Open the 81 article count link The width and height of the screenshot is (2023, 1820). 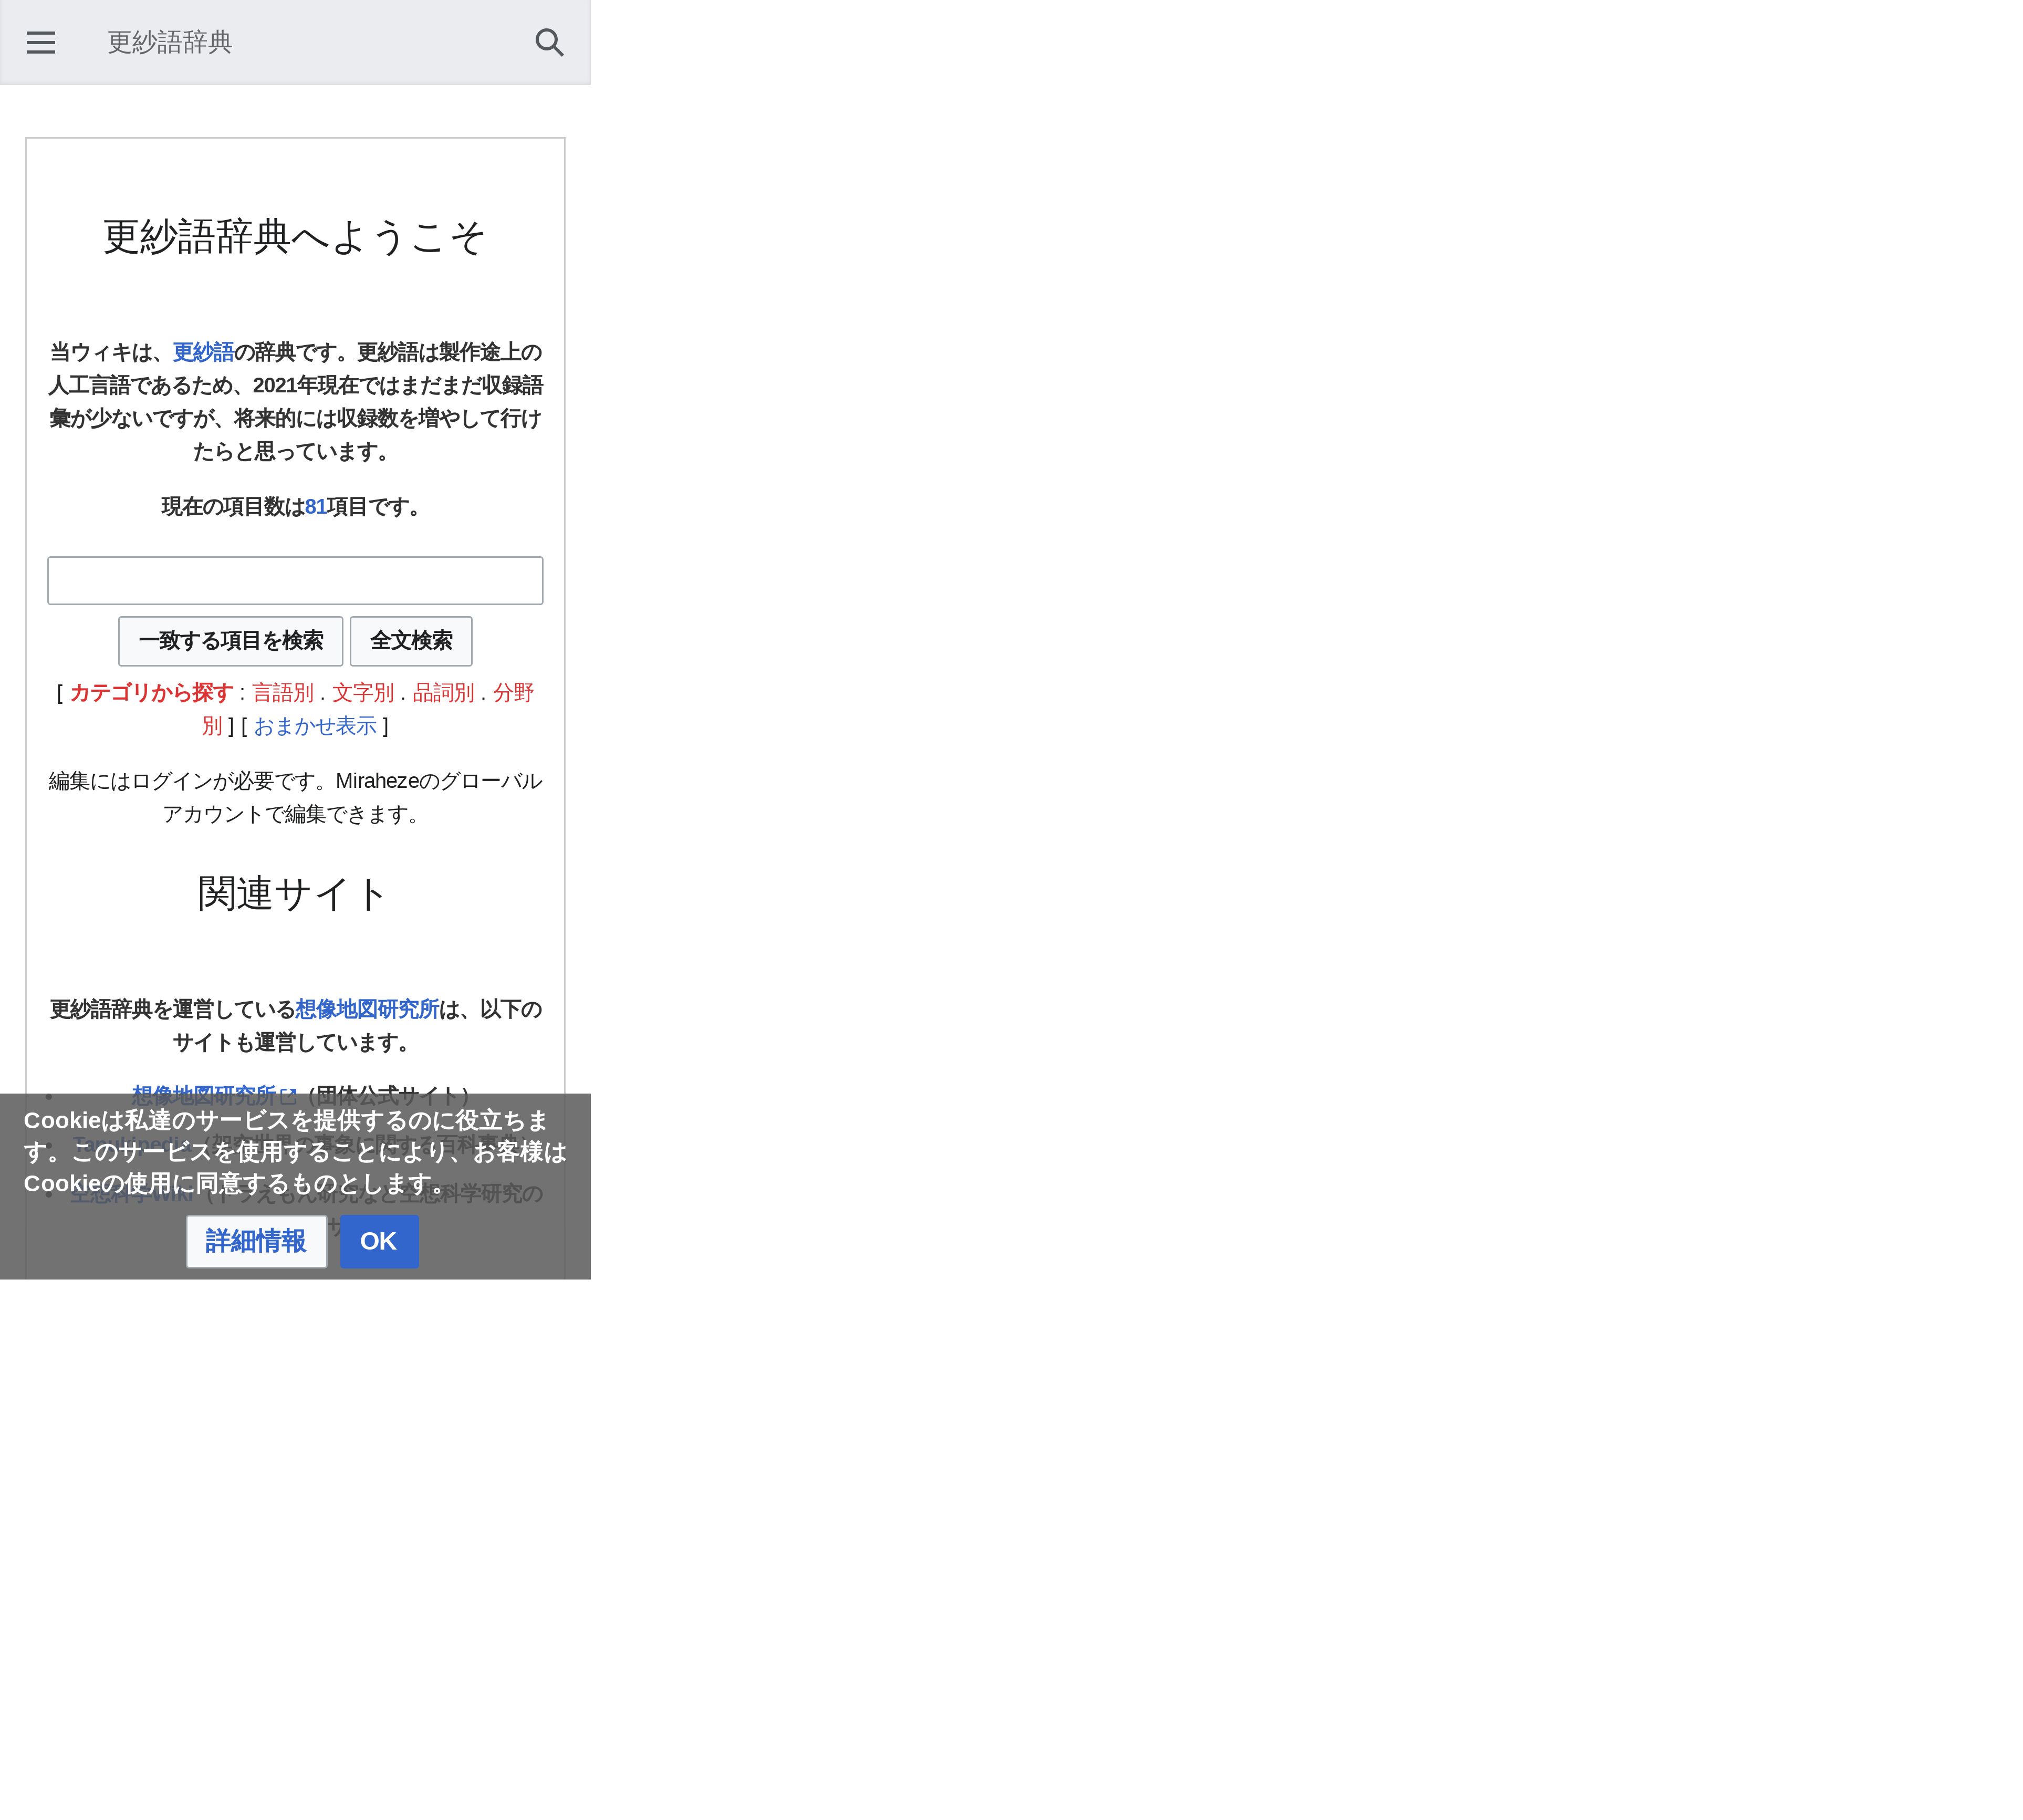tap(315, 507)
